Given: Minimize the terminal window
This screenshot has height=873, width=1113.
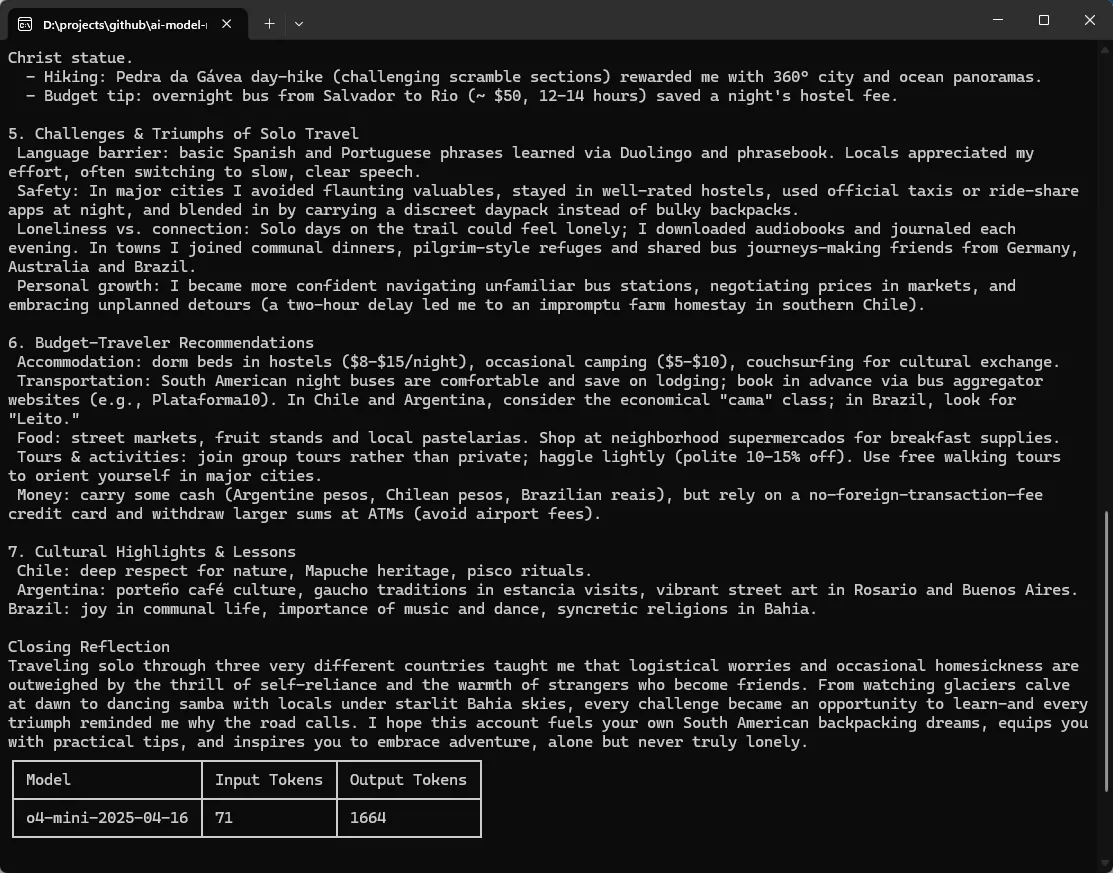Looking at the screenshot, I should click(x=996, y=20).
